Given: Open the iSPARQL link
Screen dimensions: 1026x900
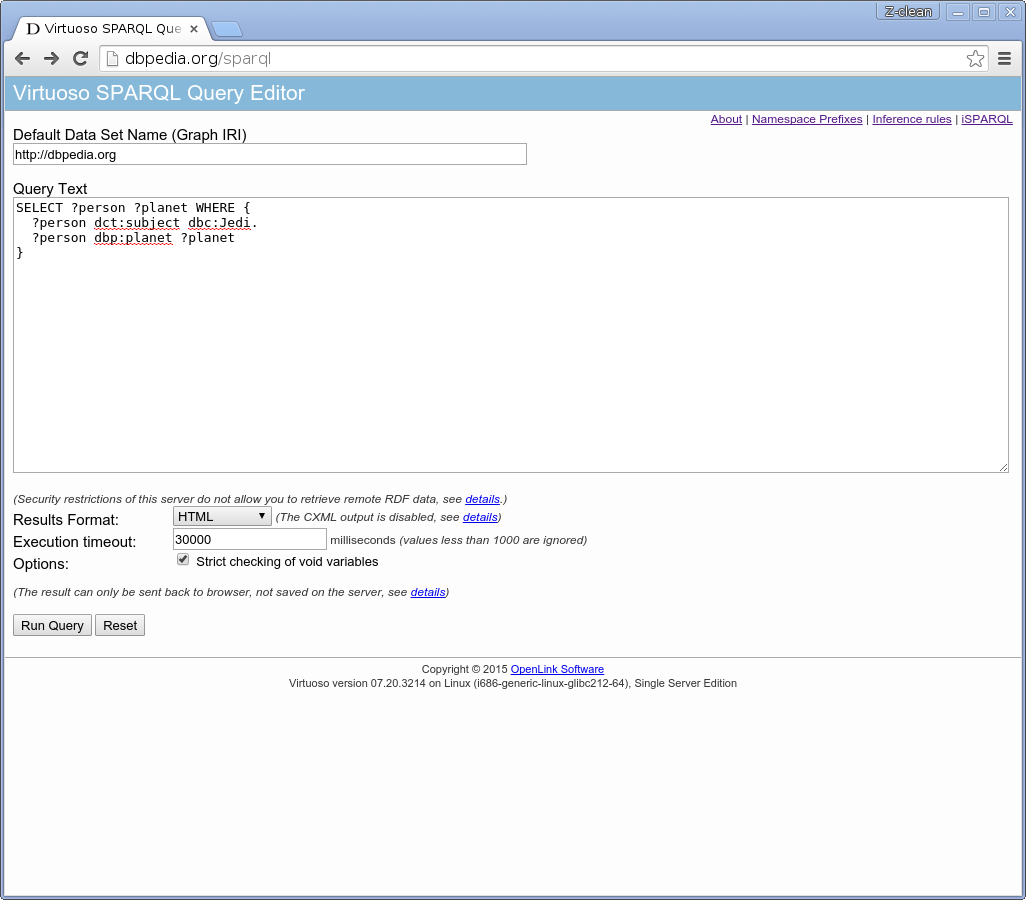Looking at the screenshot, I should [986, 119].
